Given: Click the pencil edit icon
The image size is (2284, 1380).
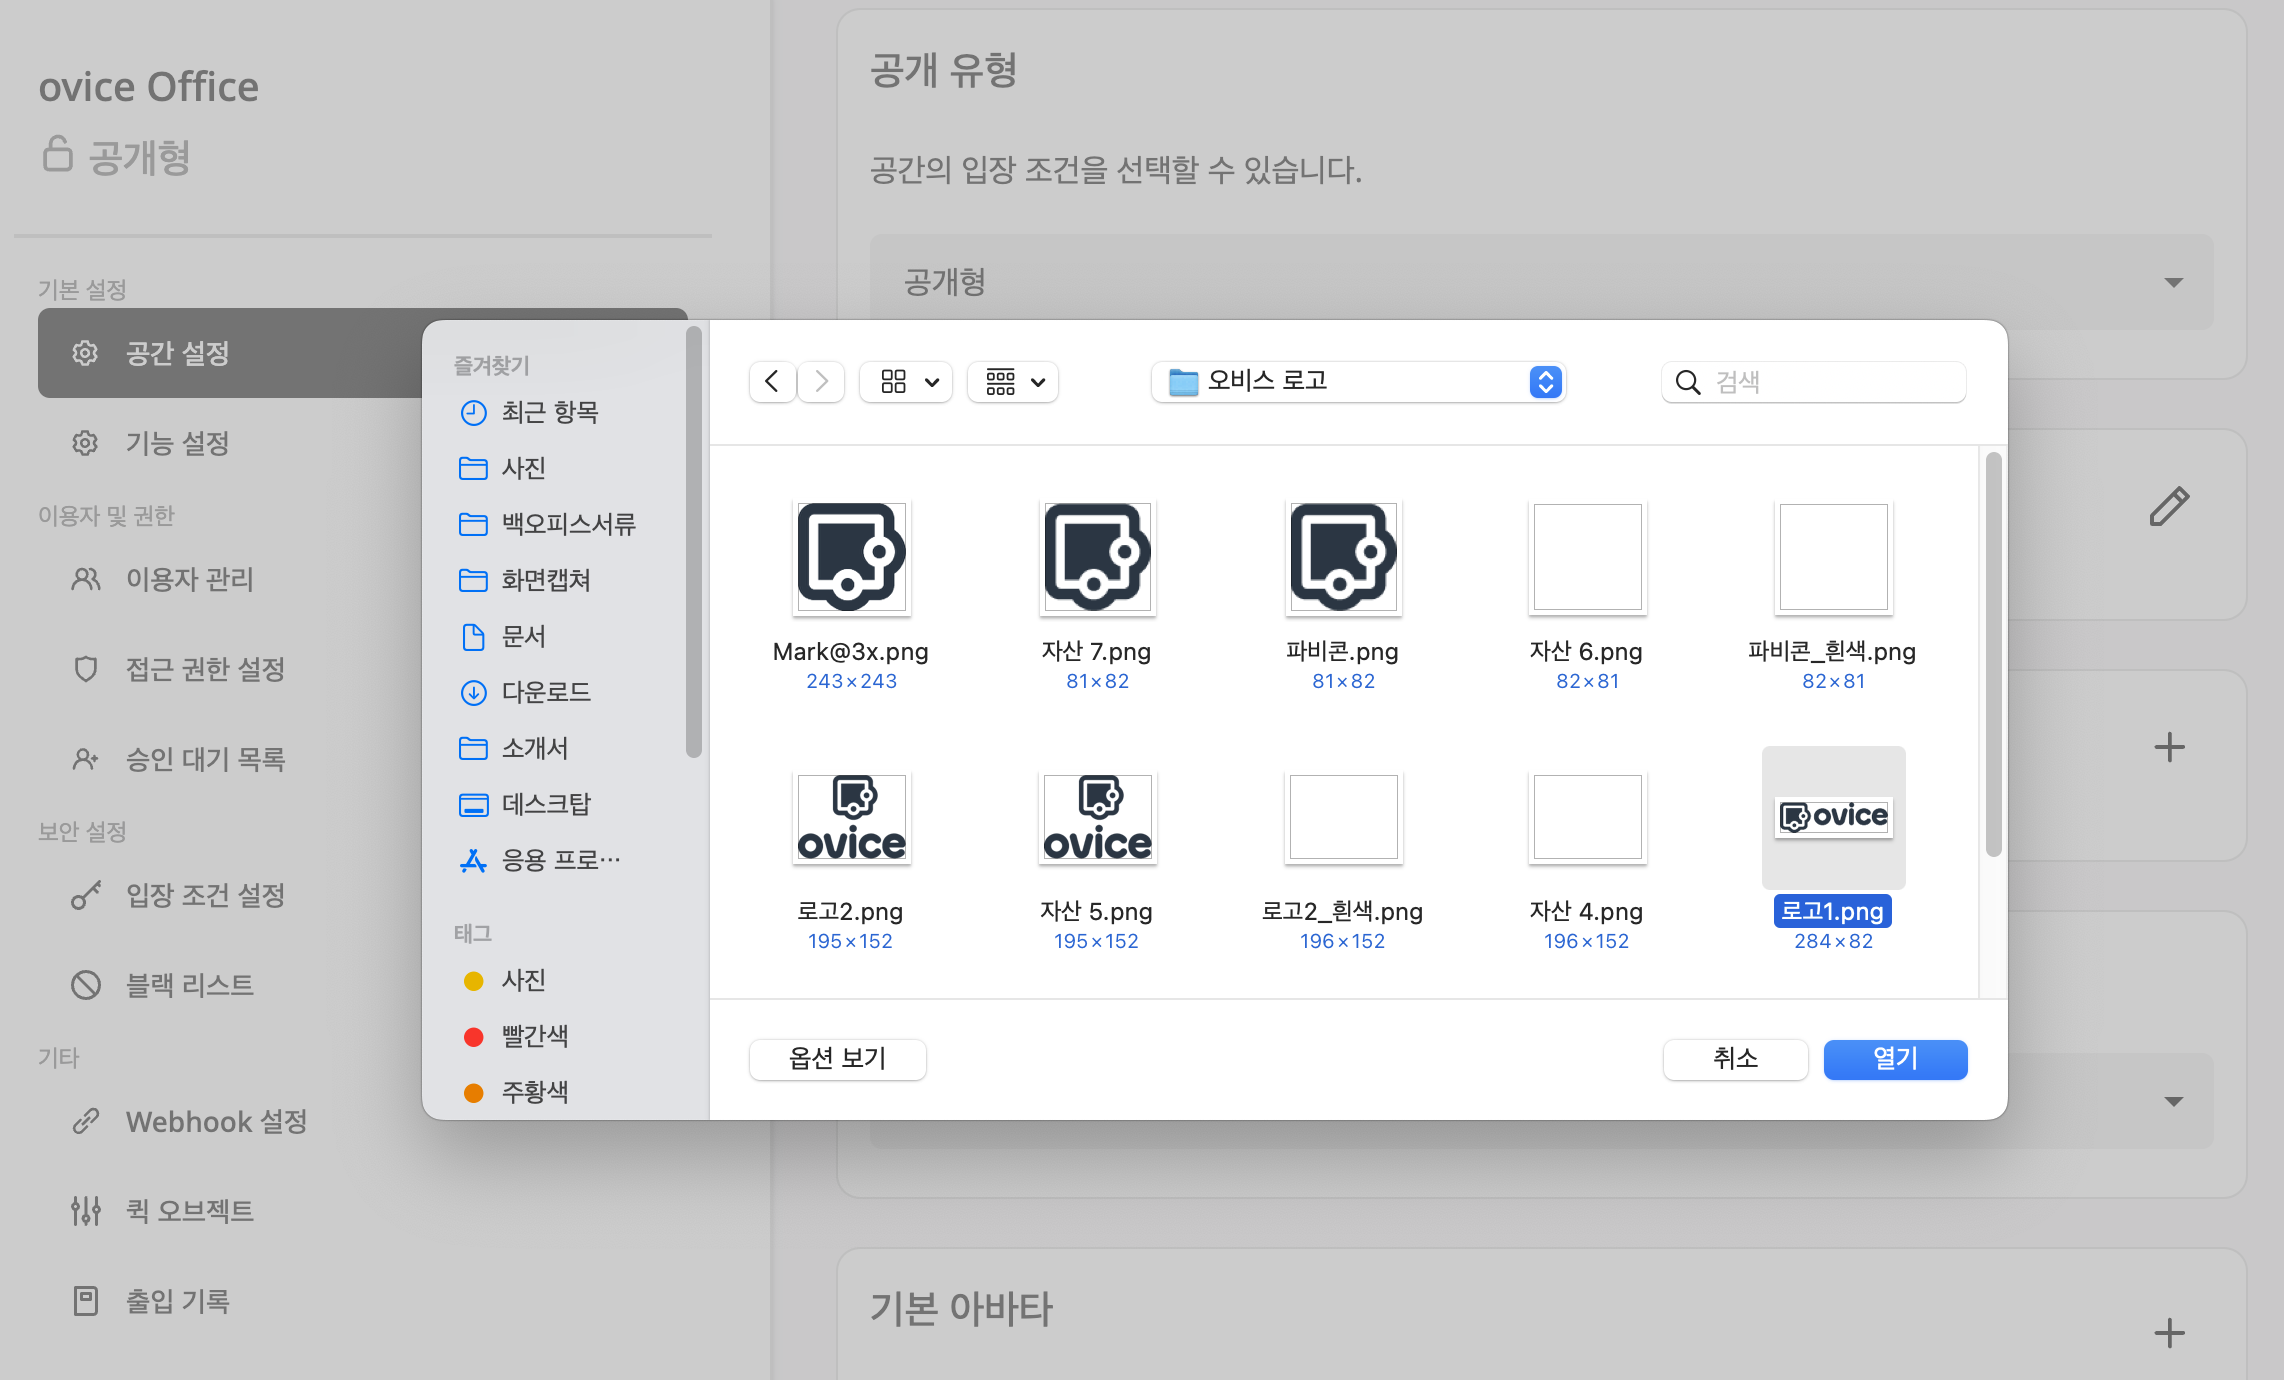Looking at the screenshot, I should point(2169,507).
